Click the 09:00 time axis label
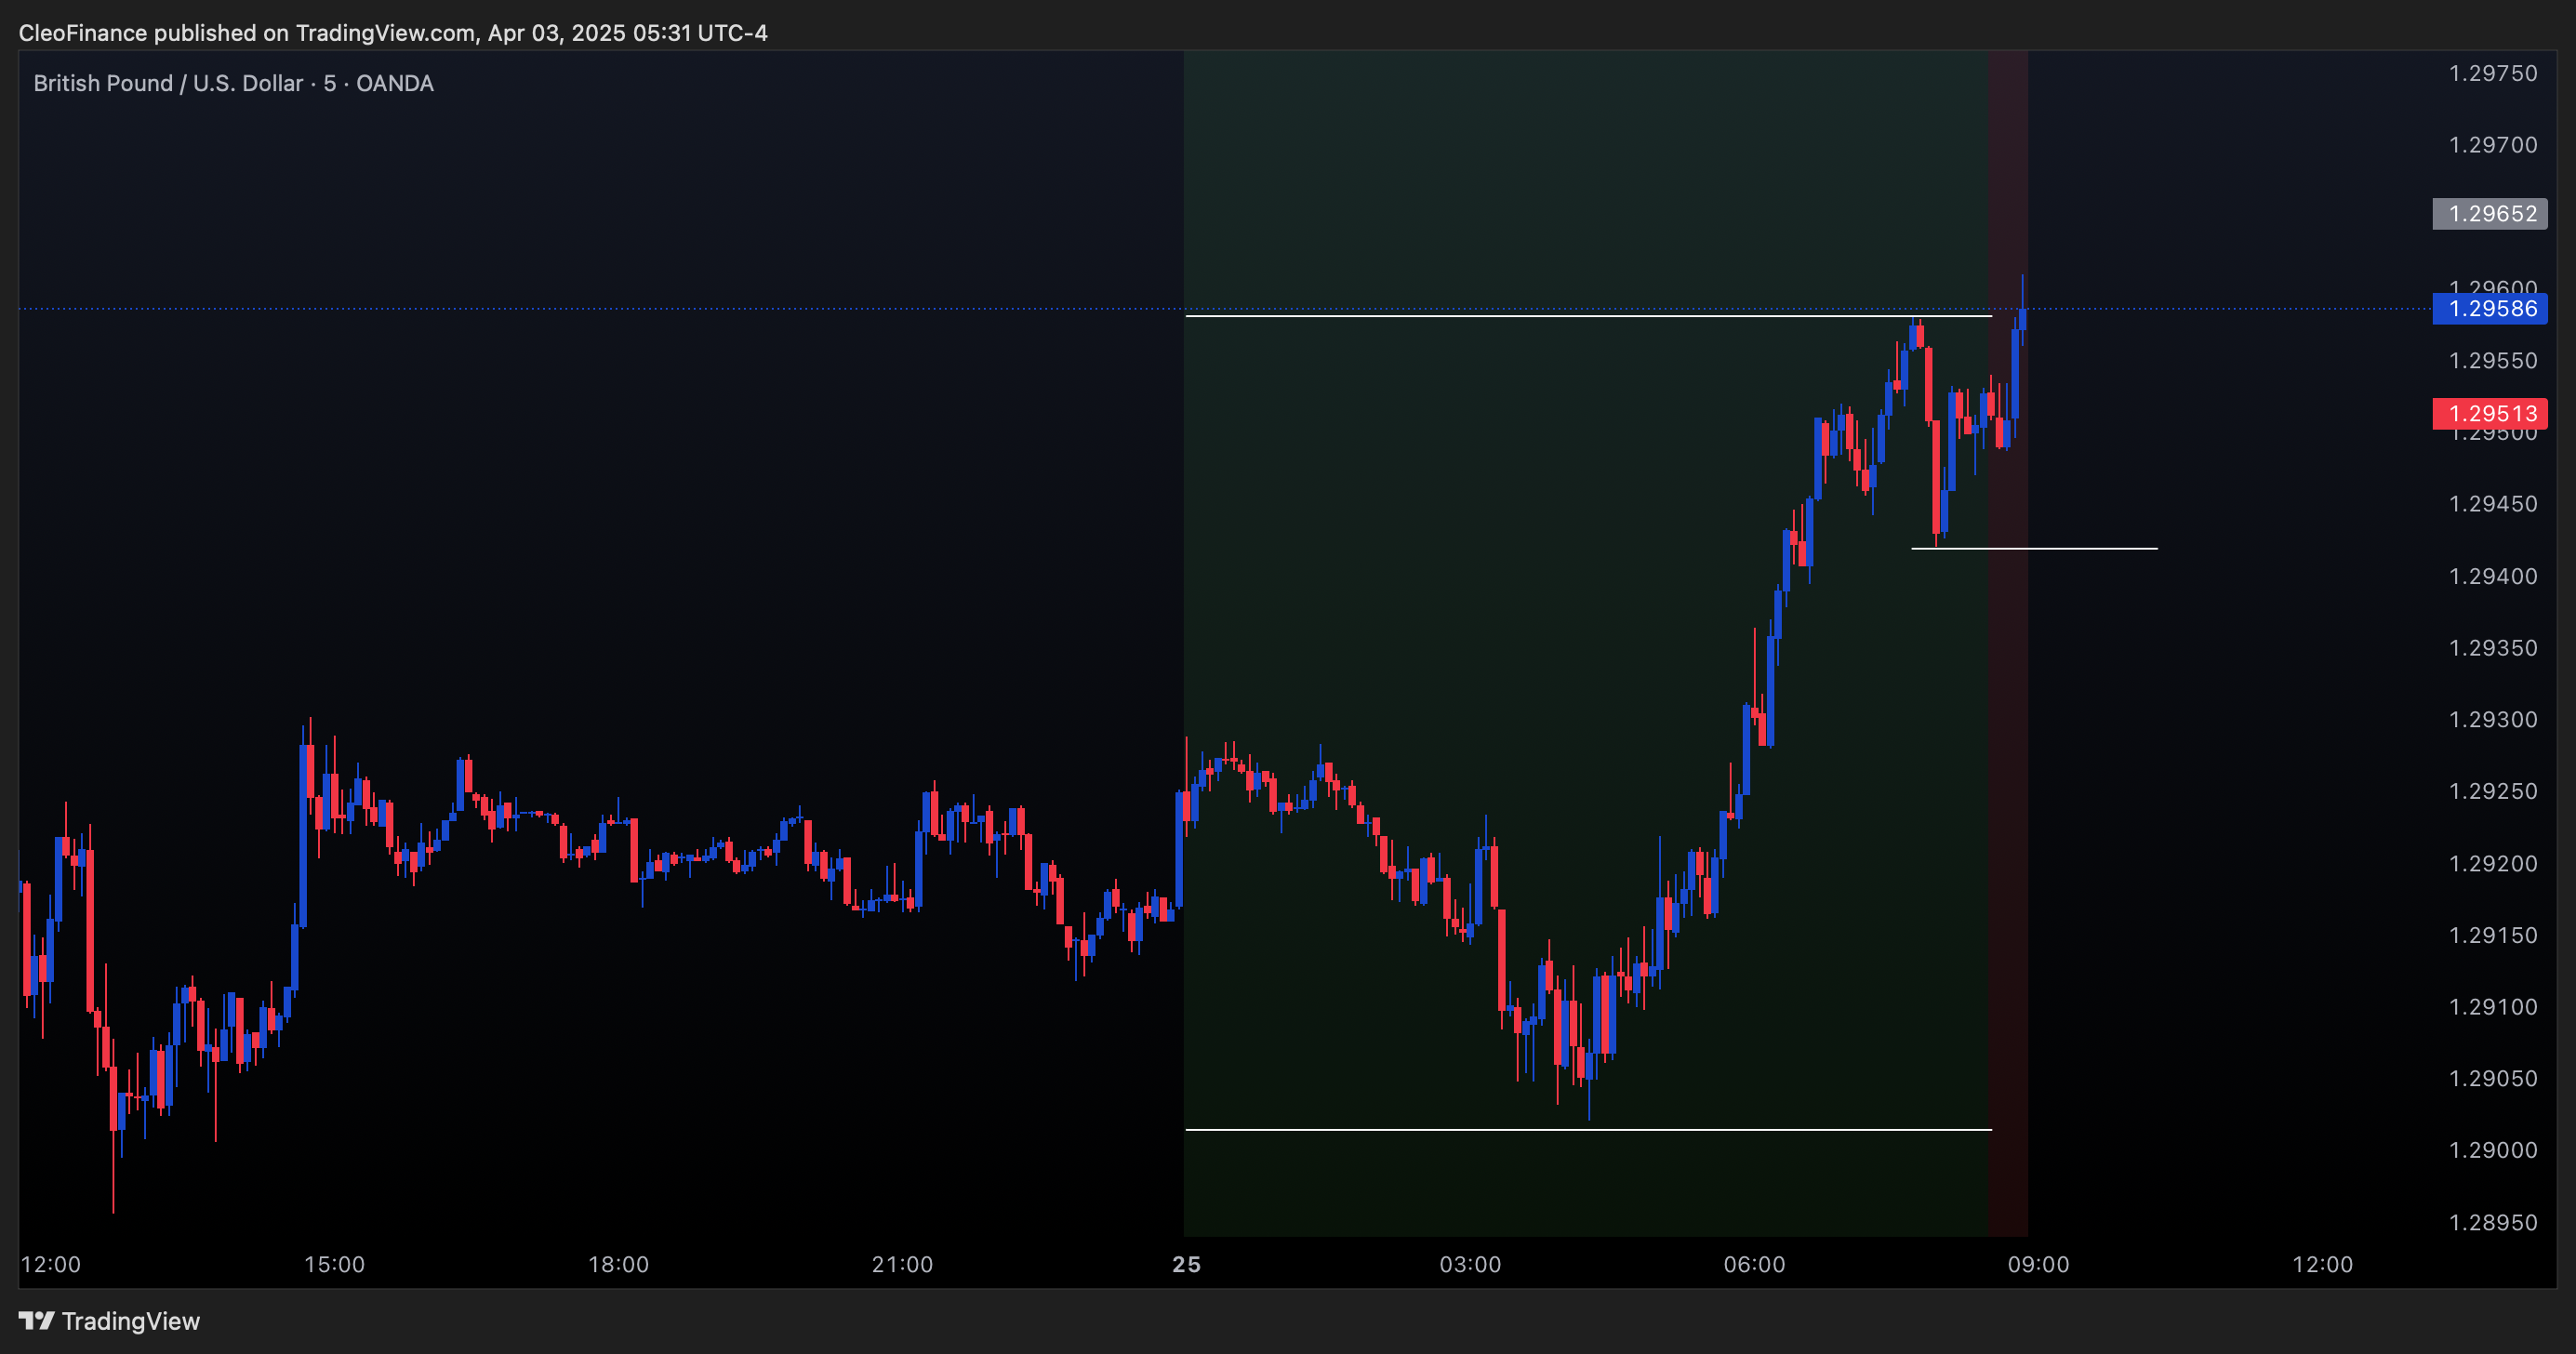 pos(2038,1265)
